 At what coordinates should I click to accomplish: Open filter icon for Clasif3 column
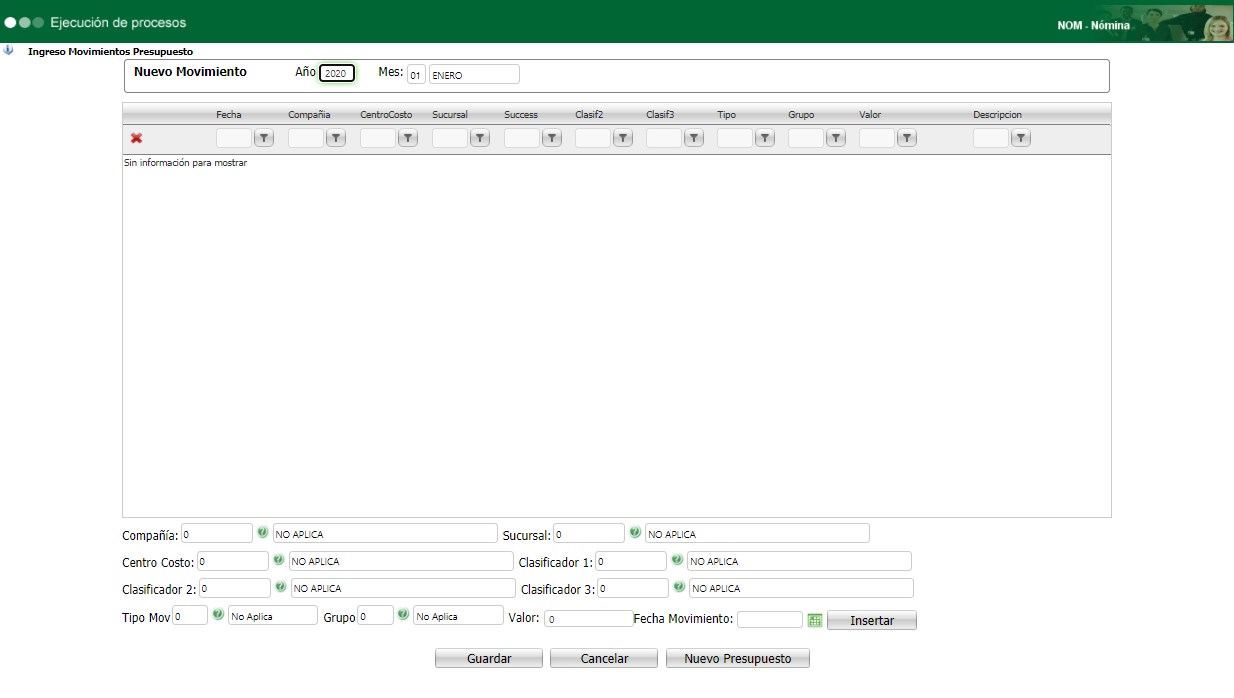pyautogui.click(x=694, y=138)
